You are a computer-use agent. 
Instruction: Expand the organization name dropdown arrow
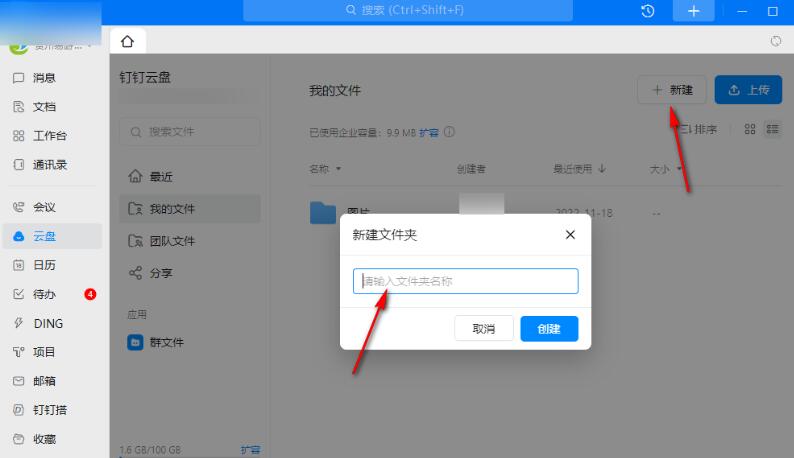(x=90, y=46)
